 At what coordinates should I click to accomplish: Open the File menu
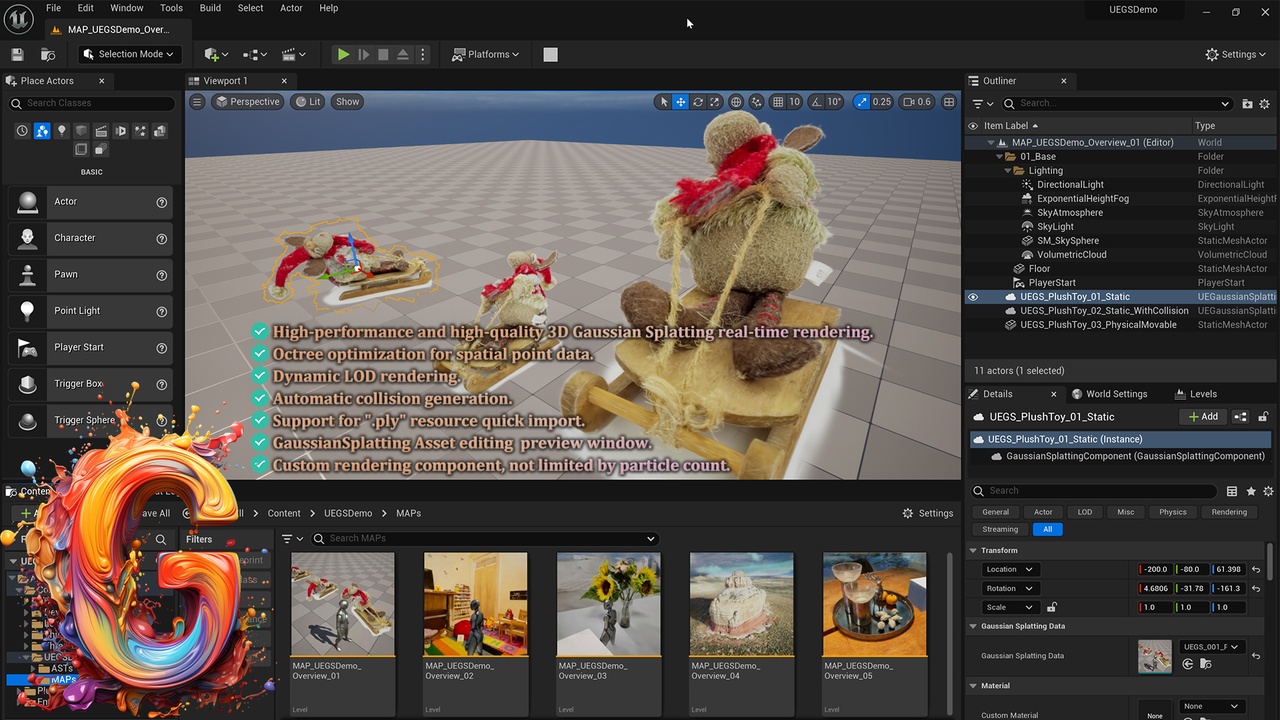53,8
